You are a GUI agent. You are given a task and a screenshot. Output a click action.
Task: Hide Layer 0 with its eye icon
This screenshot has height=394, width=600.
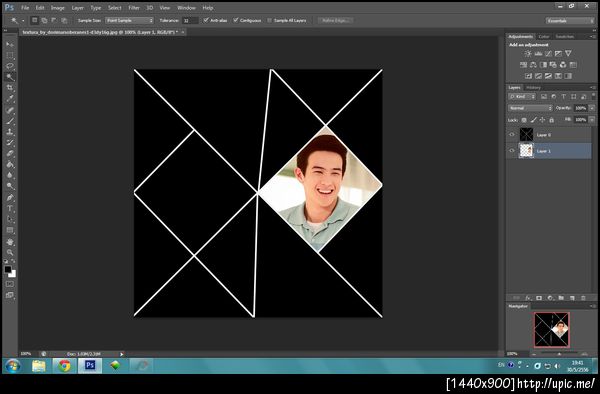(512, 135)
